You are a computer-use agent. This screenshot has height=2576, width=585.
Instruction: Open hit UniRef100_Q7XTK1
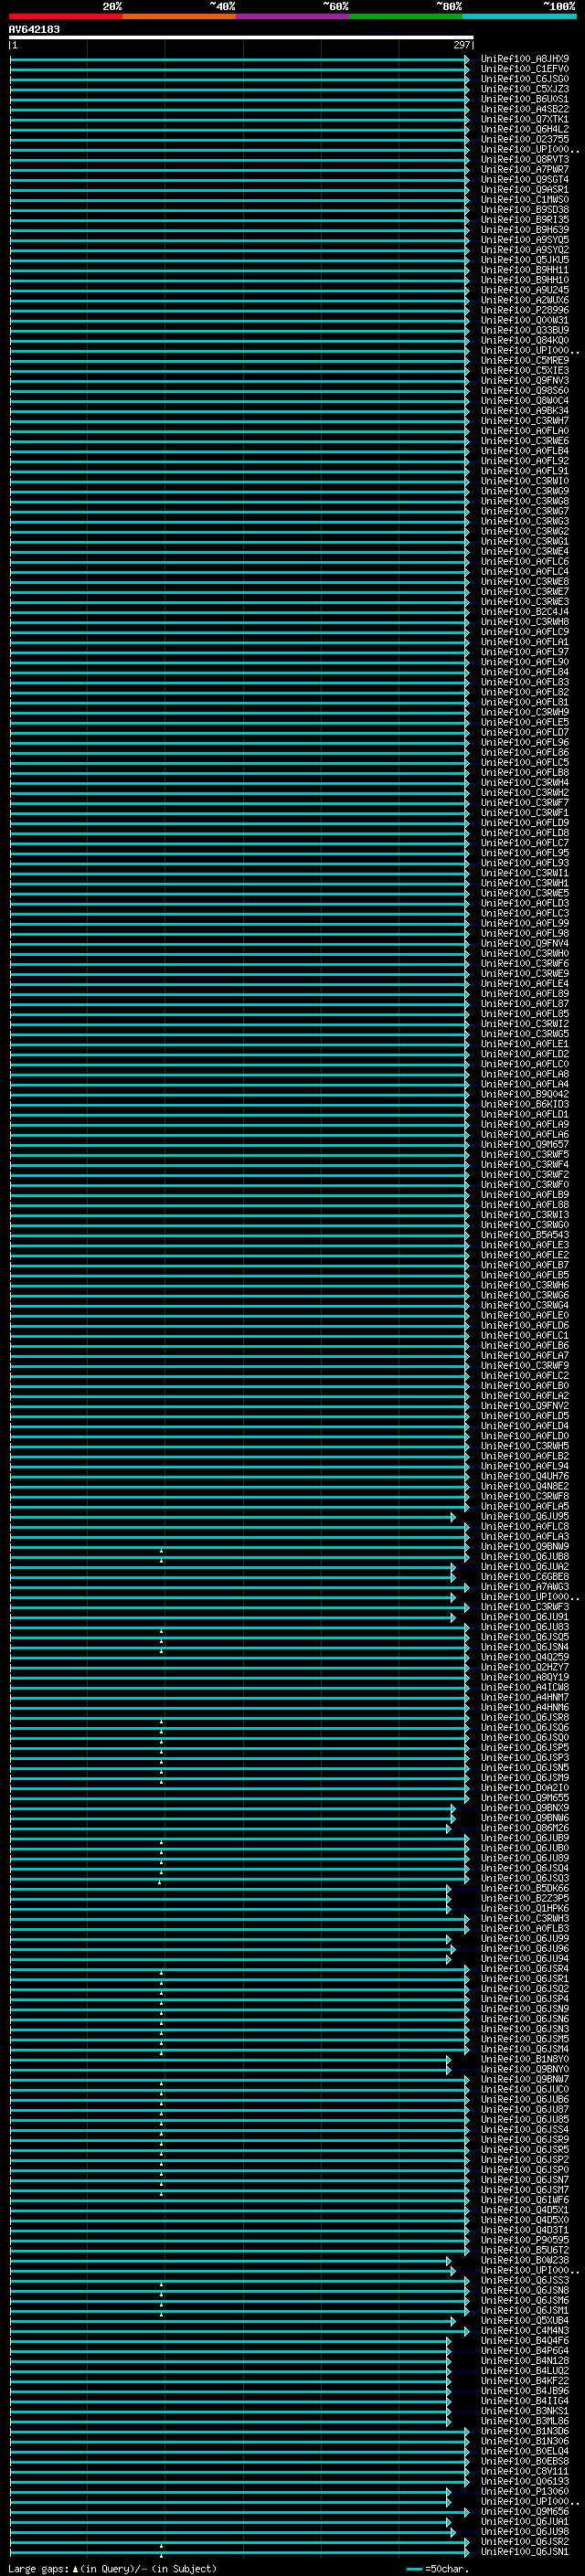click(x=525, y=119)
